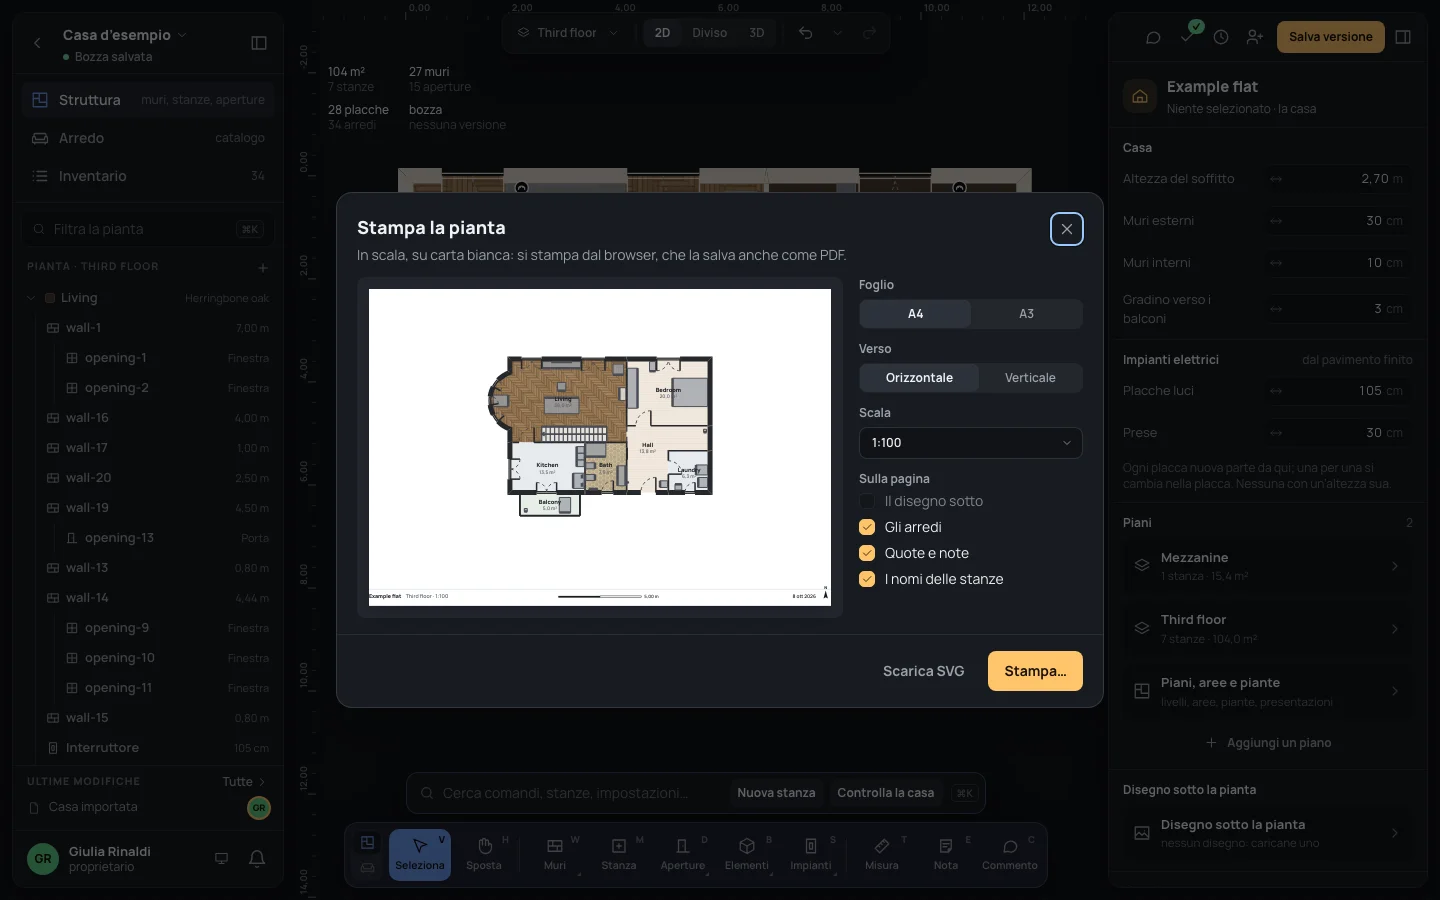Open the Third floor selector dropdown
The image size is (1440, 900).
click(x=568, y=33)
